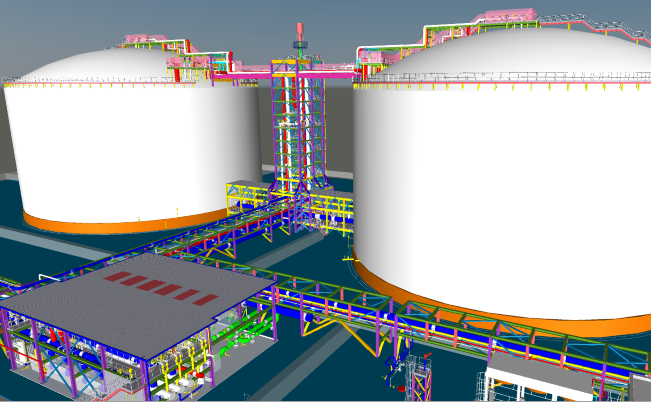Select the orange base ring of left tank

[x=130, y=224]
